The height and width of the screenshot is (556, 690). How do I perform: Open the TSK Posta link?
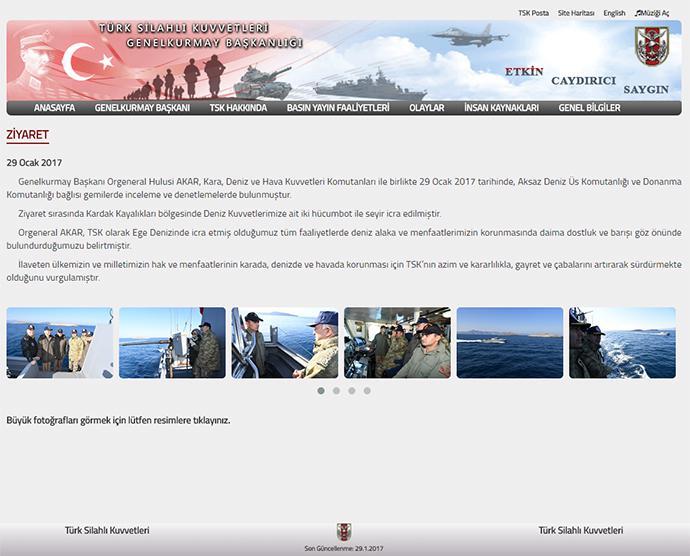[533, 13]
